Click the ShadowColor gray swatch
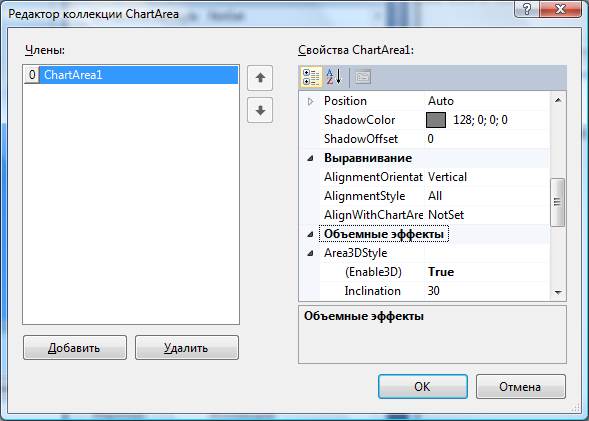Viewport: 589px width, 421px height. [x=436, y=120]
